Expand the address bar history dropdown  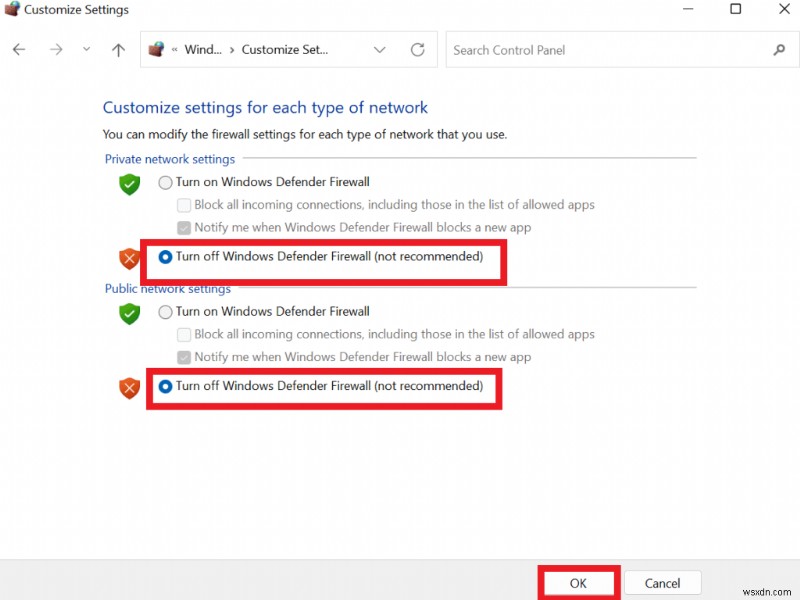click(x=379, y=50)
